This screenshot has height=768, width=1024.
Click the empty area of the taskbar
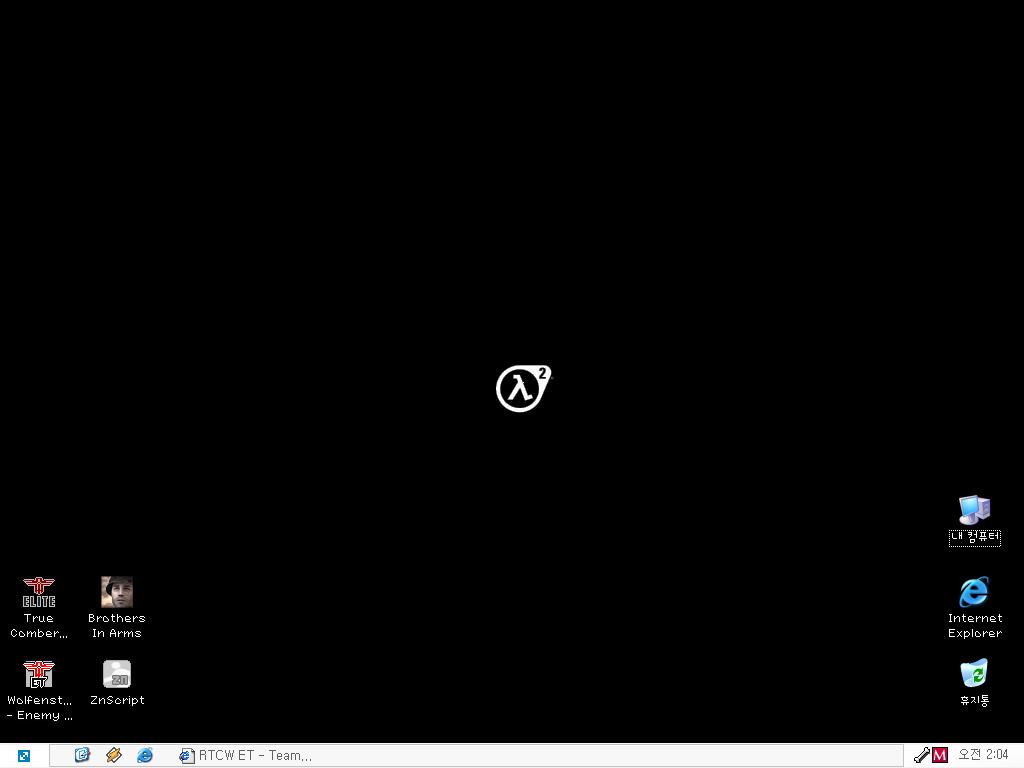pos(600,756)
